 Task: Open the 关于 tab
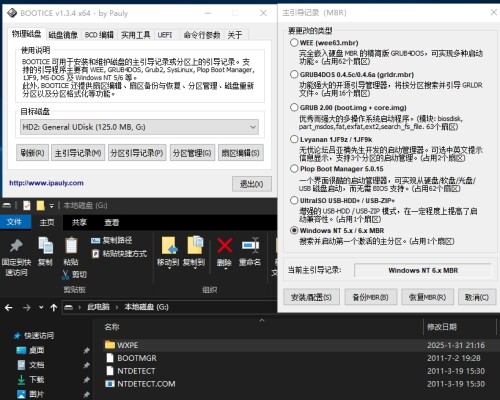pyautogui.click(x=235, y=35)
